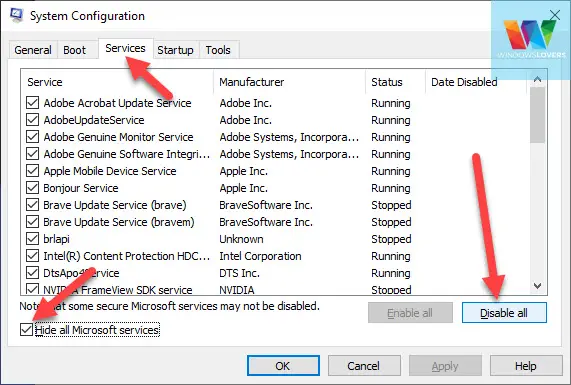
Task: Click the Disable all button
Action: click(504, 313)
